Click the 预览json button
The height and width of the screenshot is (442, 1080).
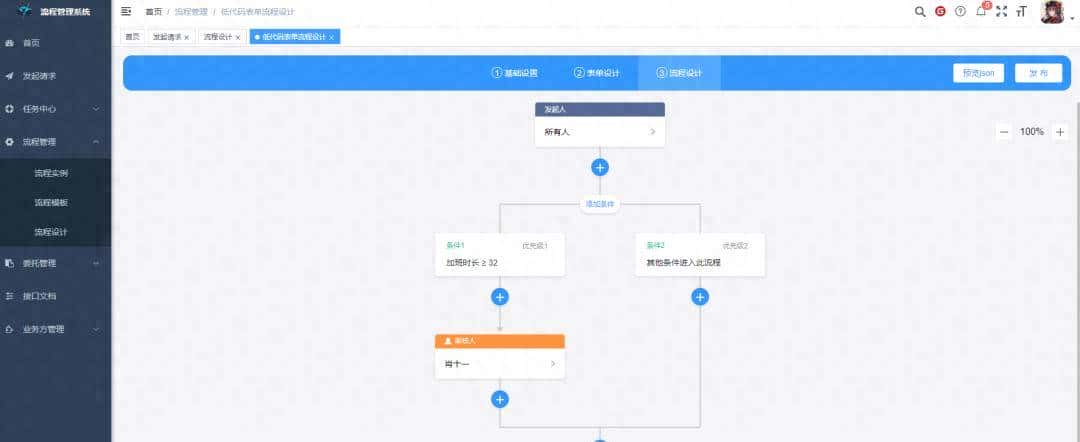(977, 73)
